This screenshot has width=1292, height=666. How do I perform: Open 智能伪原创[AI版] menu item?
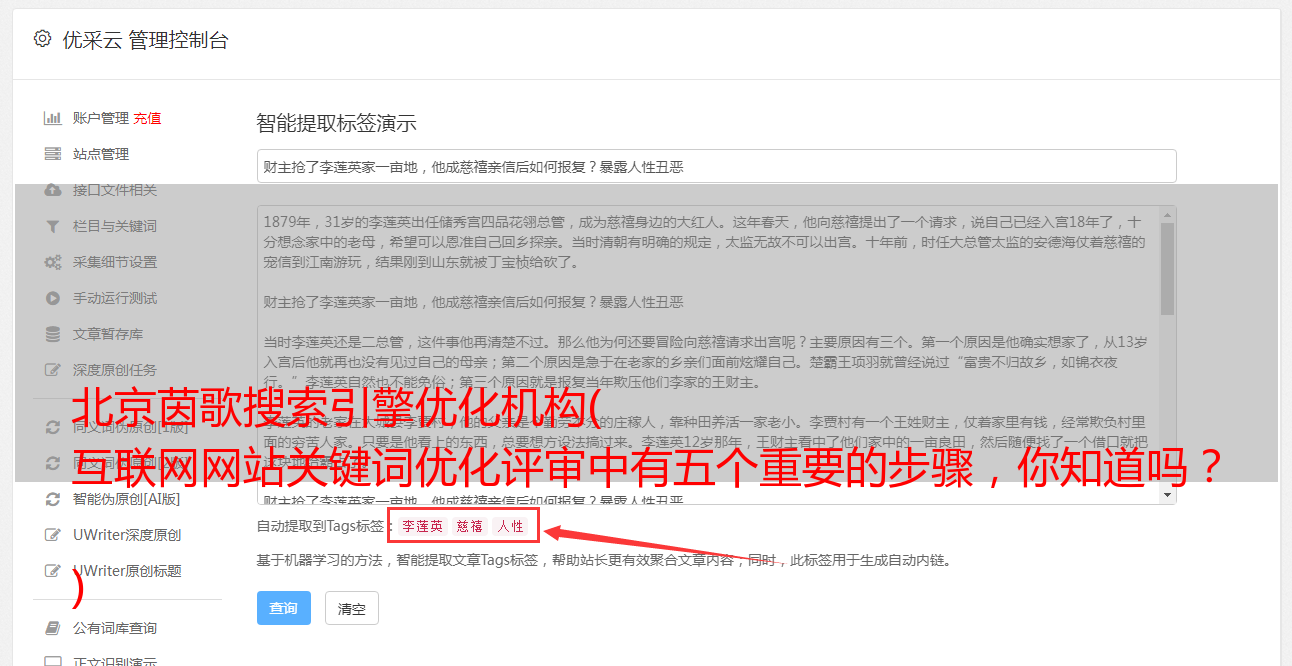[126, 499]
